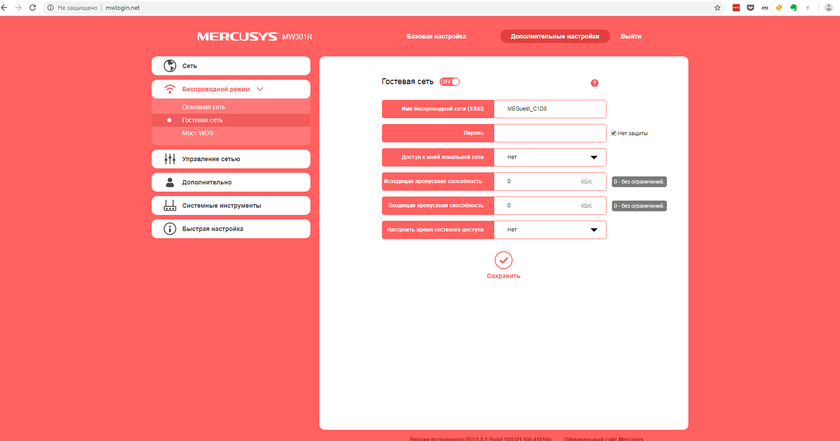This screenshot has width=840, height=441.
Task: Open the red question mark help icon
Action: coord(594,83)
